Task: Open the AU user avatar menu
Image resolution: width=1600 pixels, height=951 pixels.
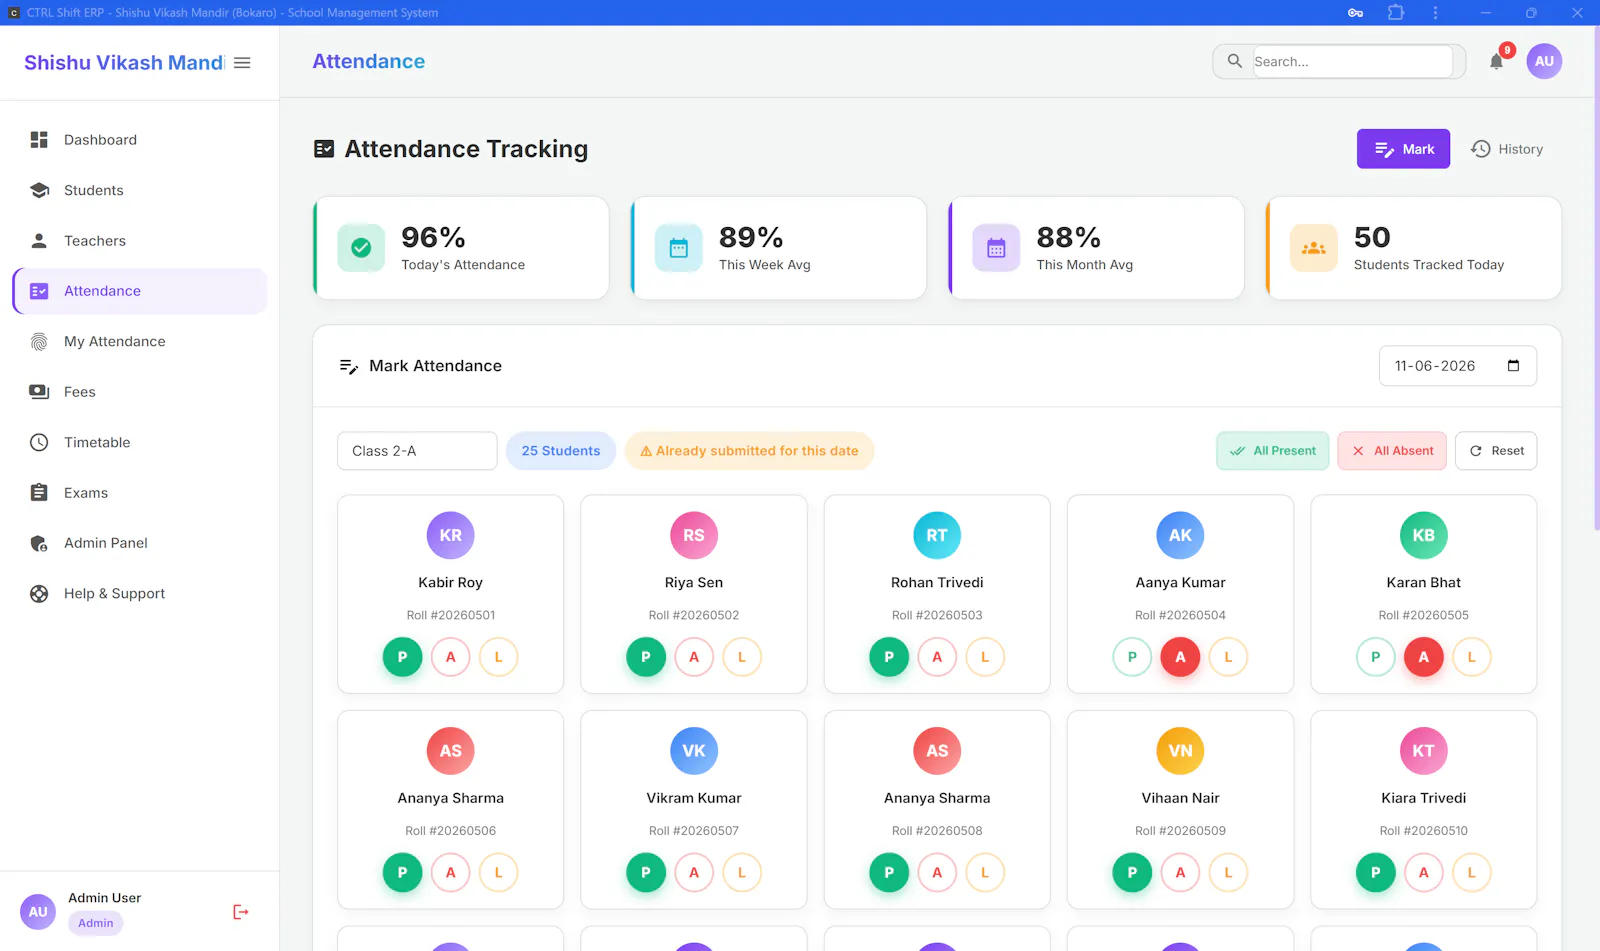Action: 1544,61
